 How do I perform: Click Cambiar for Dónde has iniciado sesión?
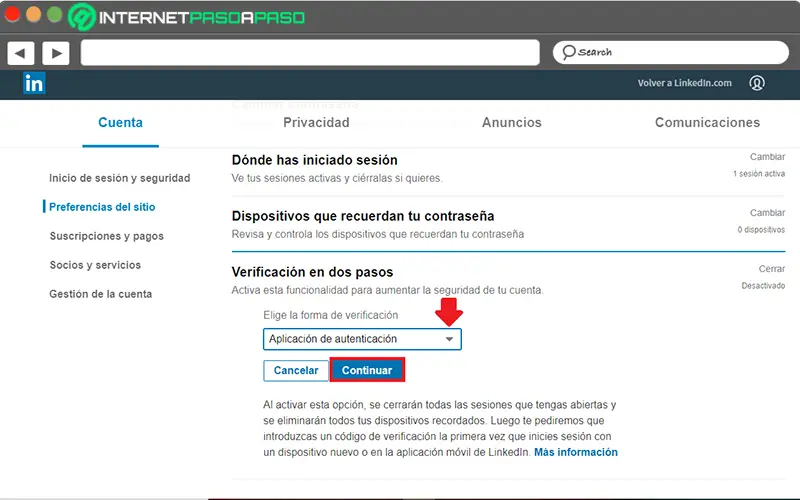pyautogui.click(x=767, y=157)
